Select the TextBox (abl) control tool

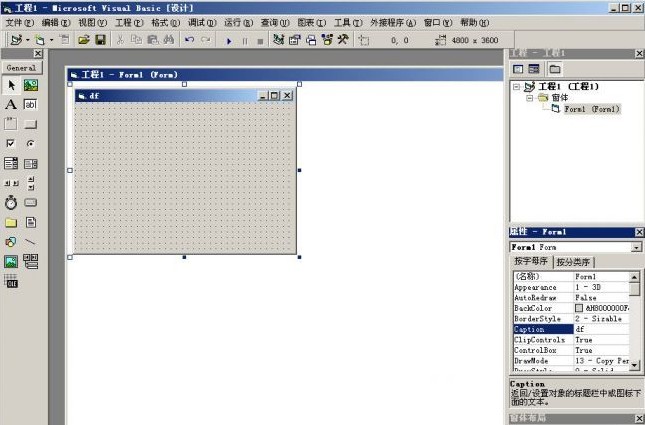(x=30, y=105)
